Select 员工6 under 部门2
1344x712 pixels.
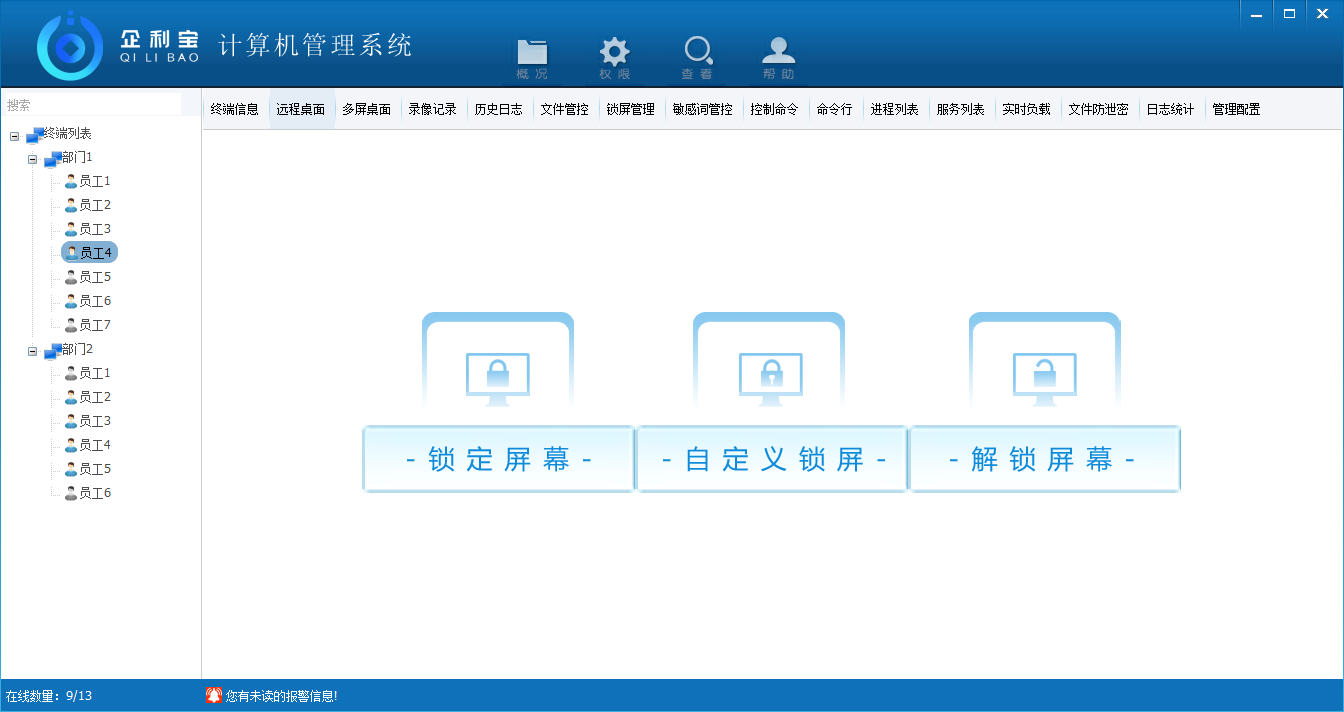point(94,493)
